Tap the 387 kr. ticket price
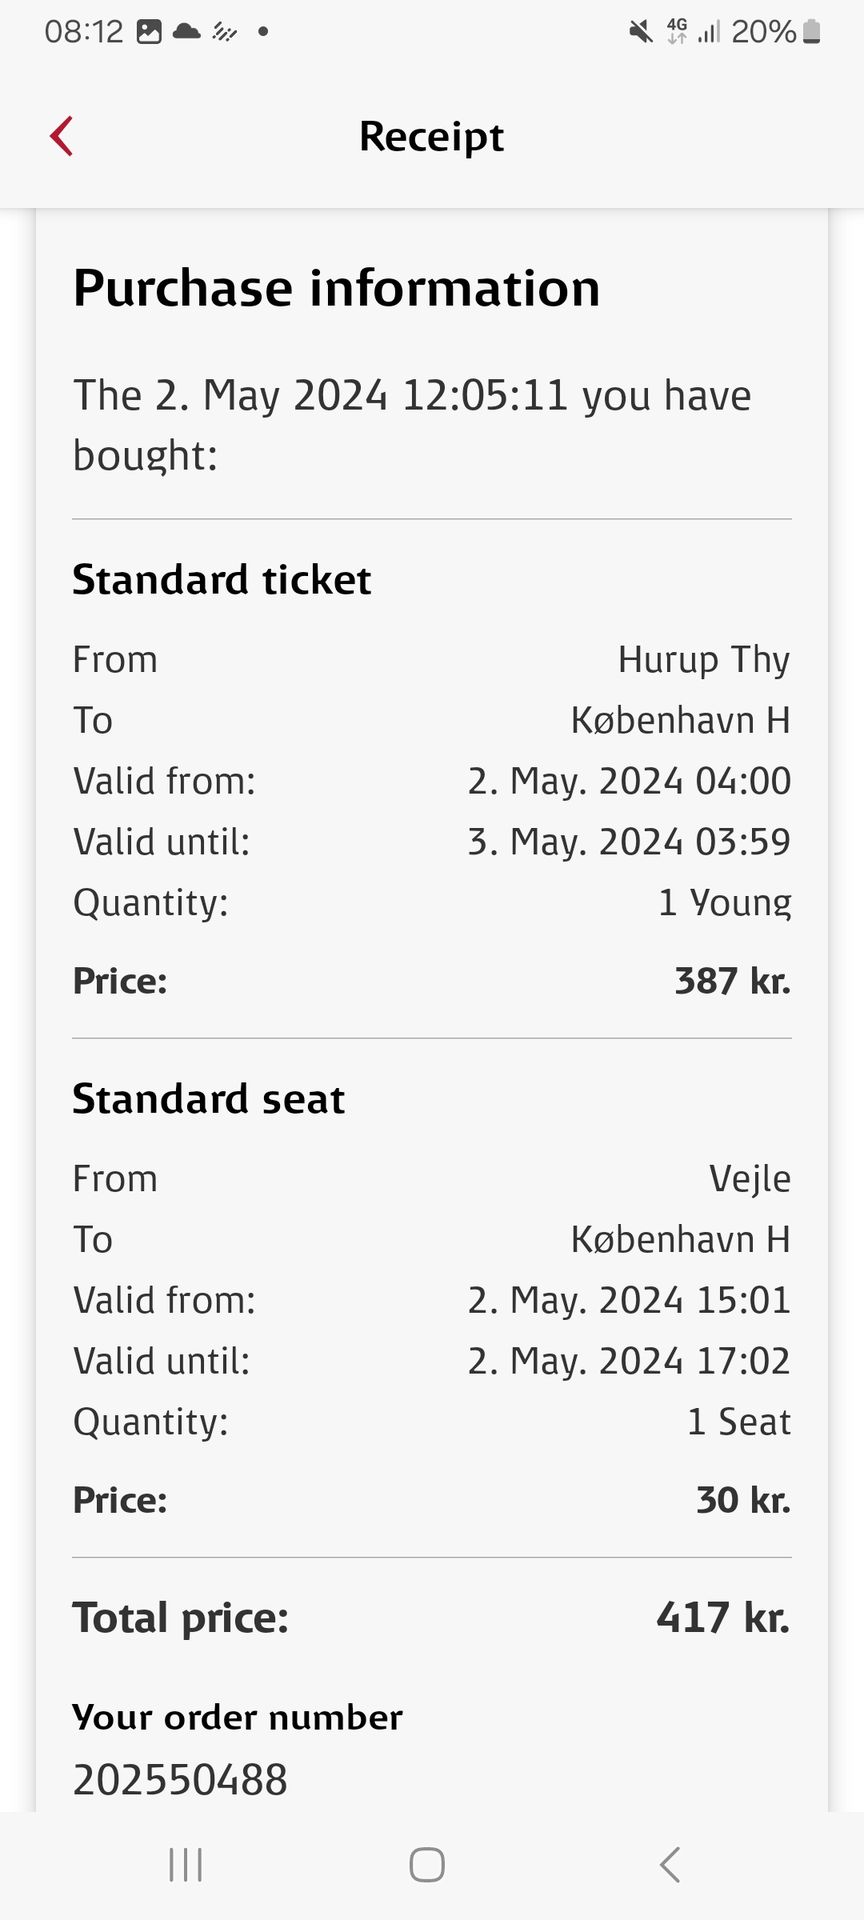864x1920 pixels. (731, 981)
